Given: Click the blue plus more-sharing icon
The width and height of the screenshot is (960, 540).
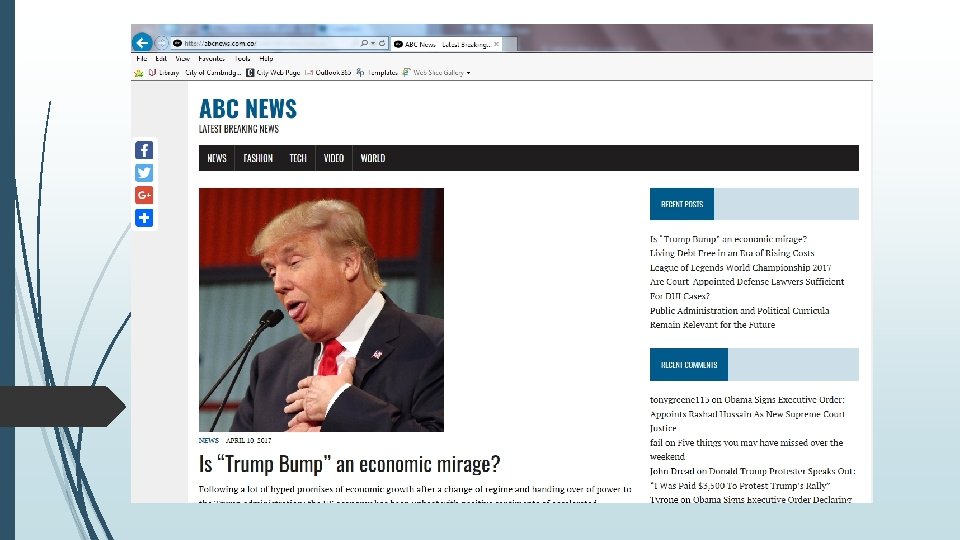Looking at the screenshot, I should pos(144,218).
